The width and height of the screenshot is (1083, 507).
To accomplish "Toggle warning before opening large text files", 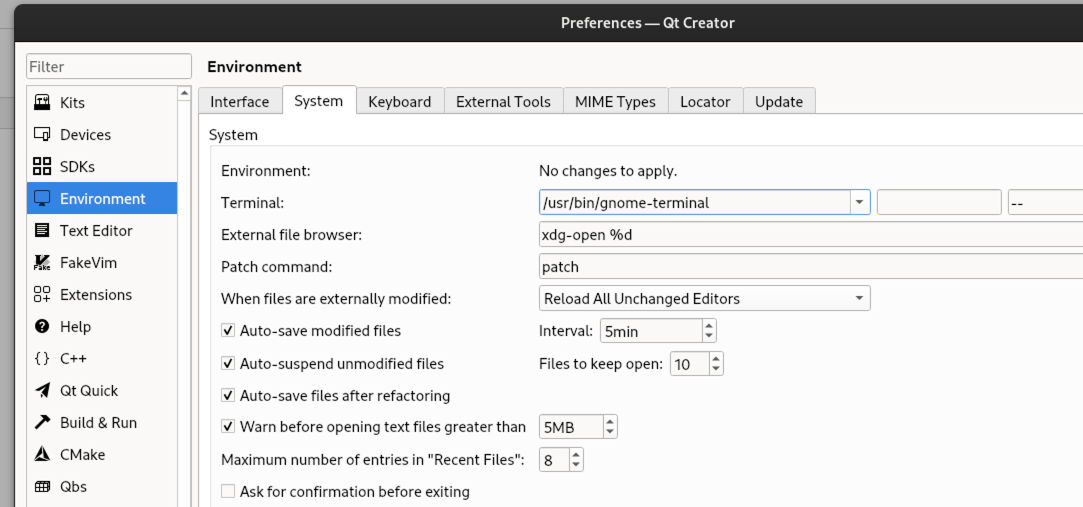I will [x=228, y=427].
